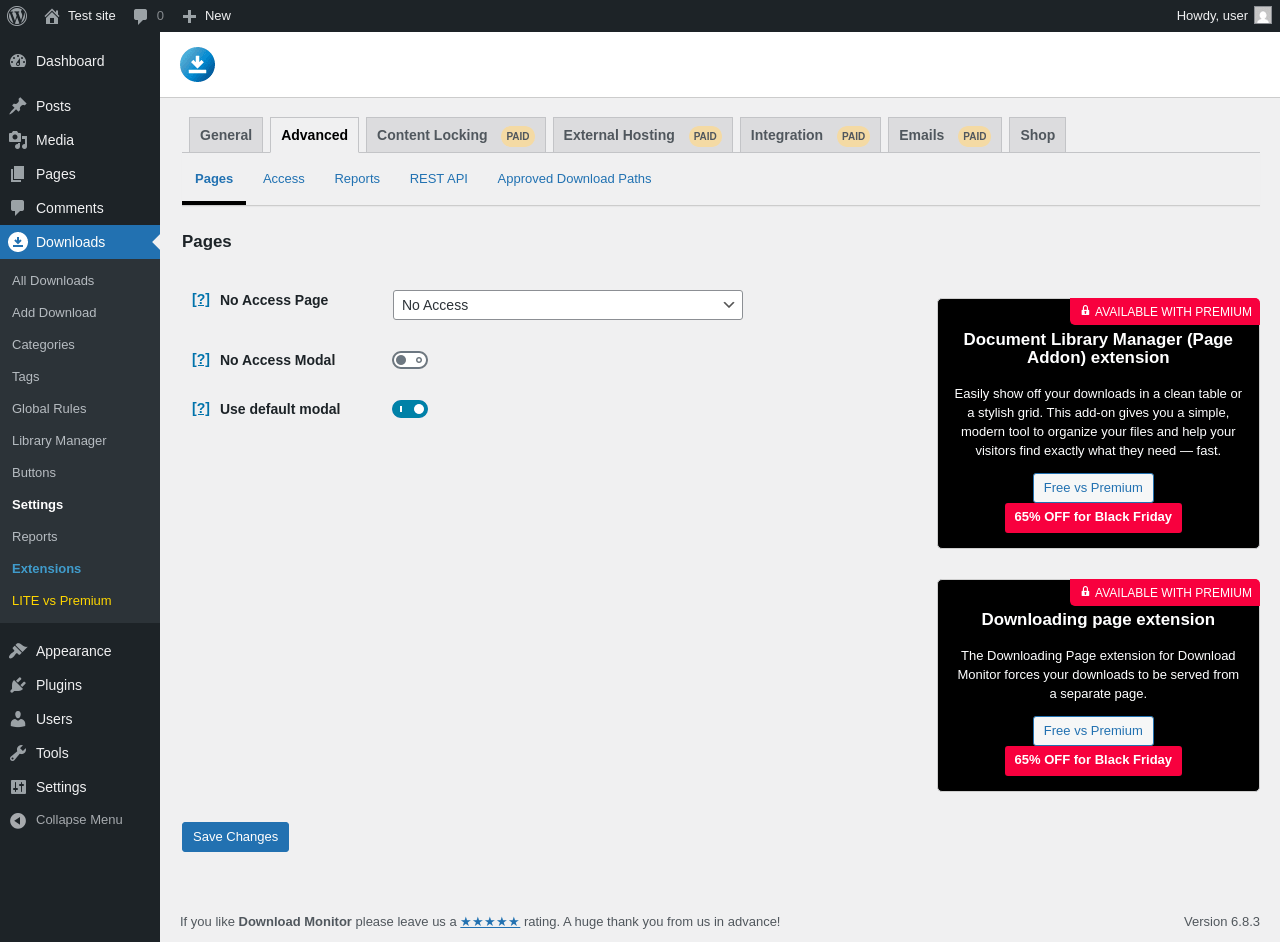The width and height of the screenshot is (1280, 942).
Task: Open the Content Locking tab
Action: tap(456, 135)
